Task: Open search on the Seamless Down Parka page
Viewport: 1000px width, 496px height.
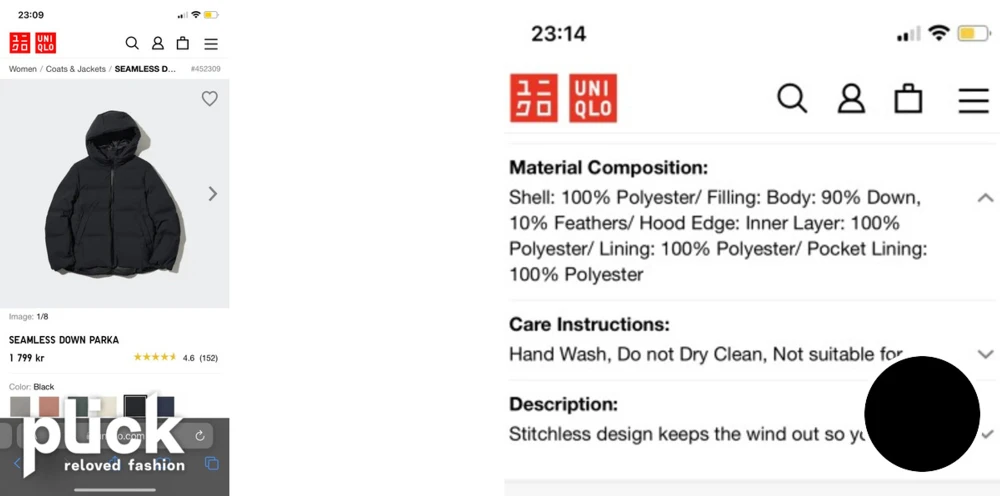Action: point(132,43)
